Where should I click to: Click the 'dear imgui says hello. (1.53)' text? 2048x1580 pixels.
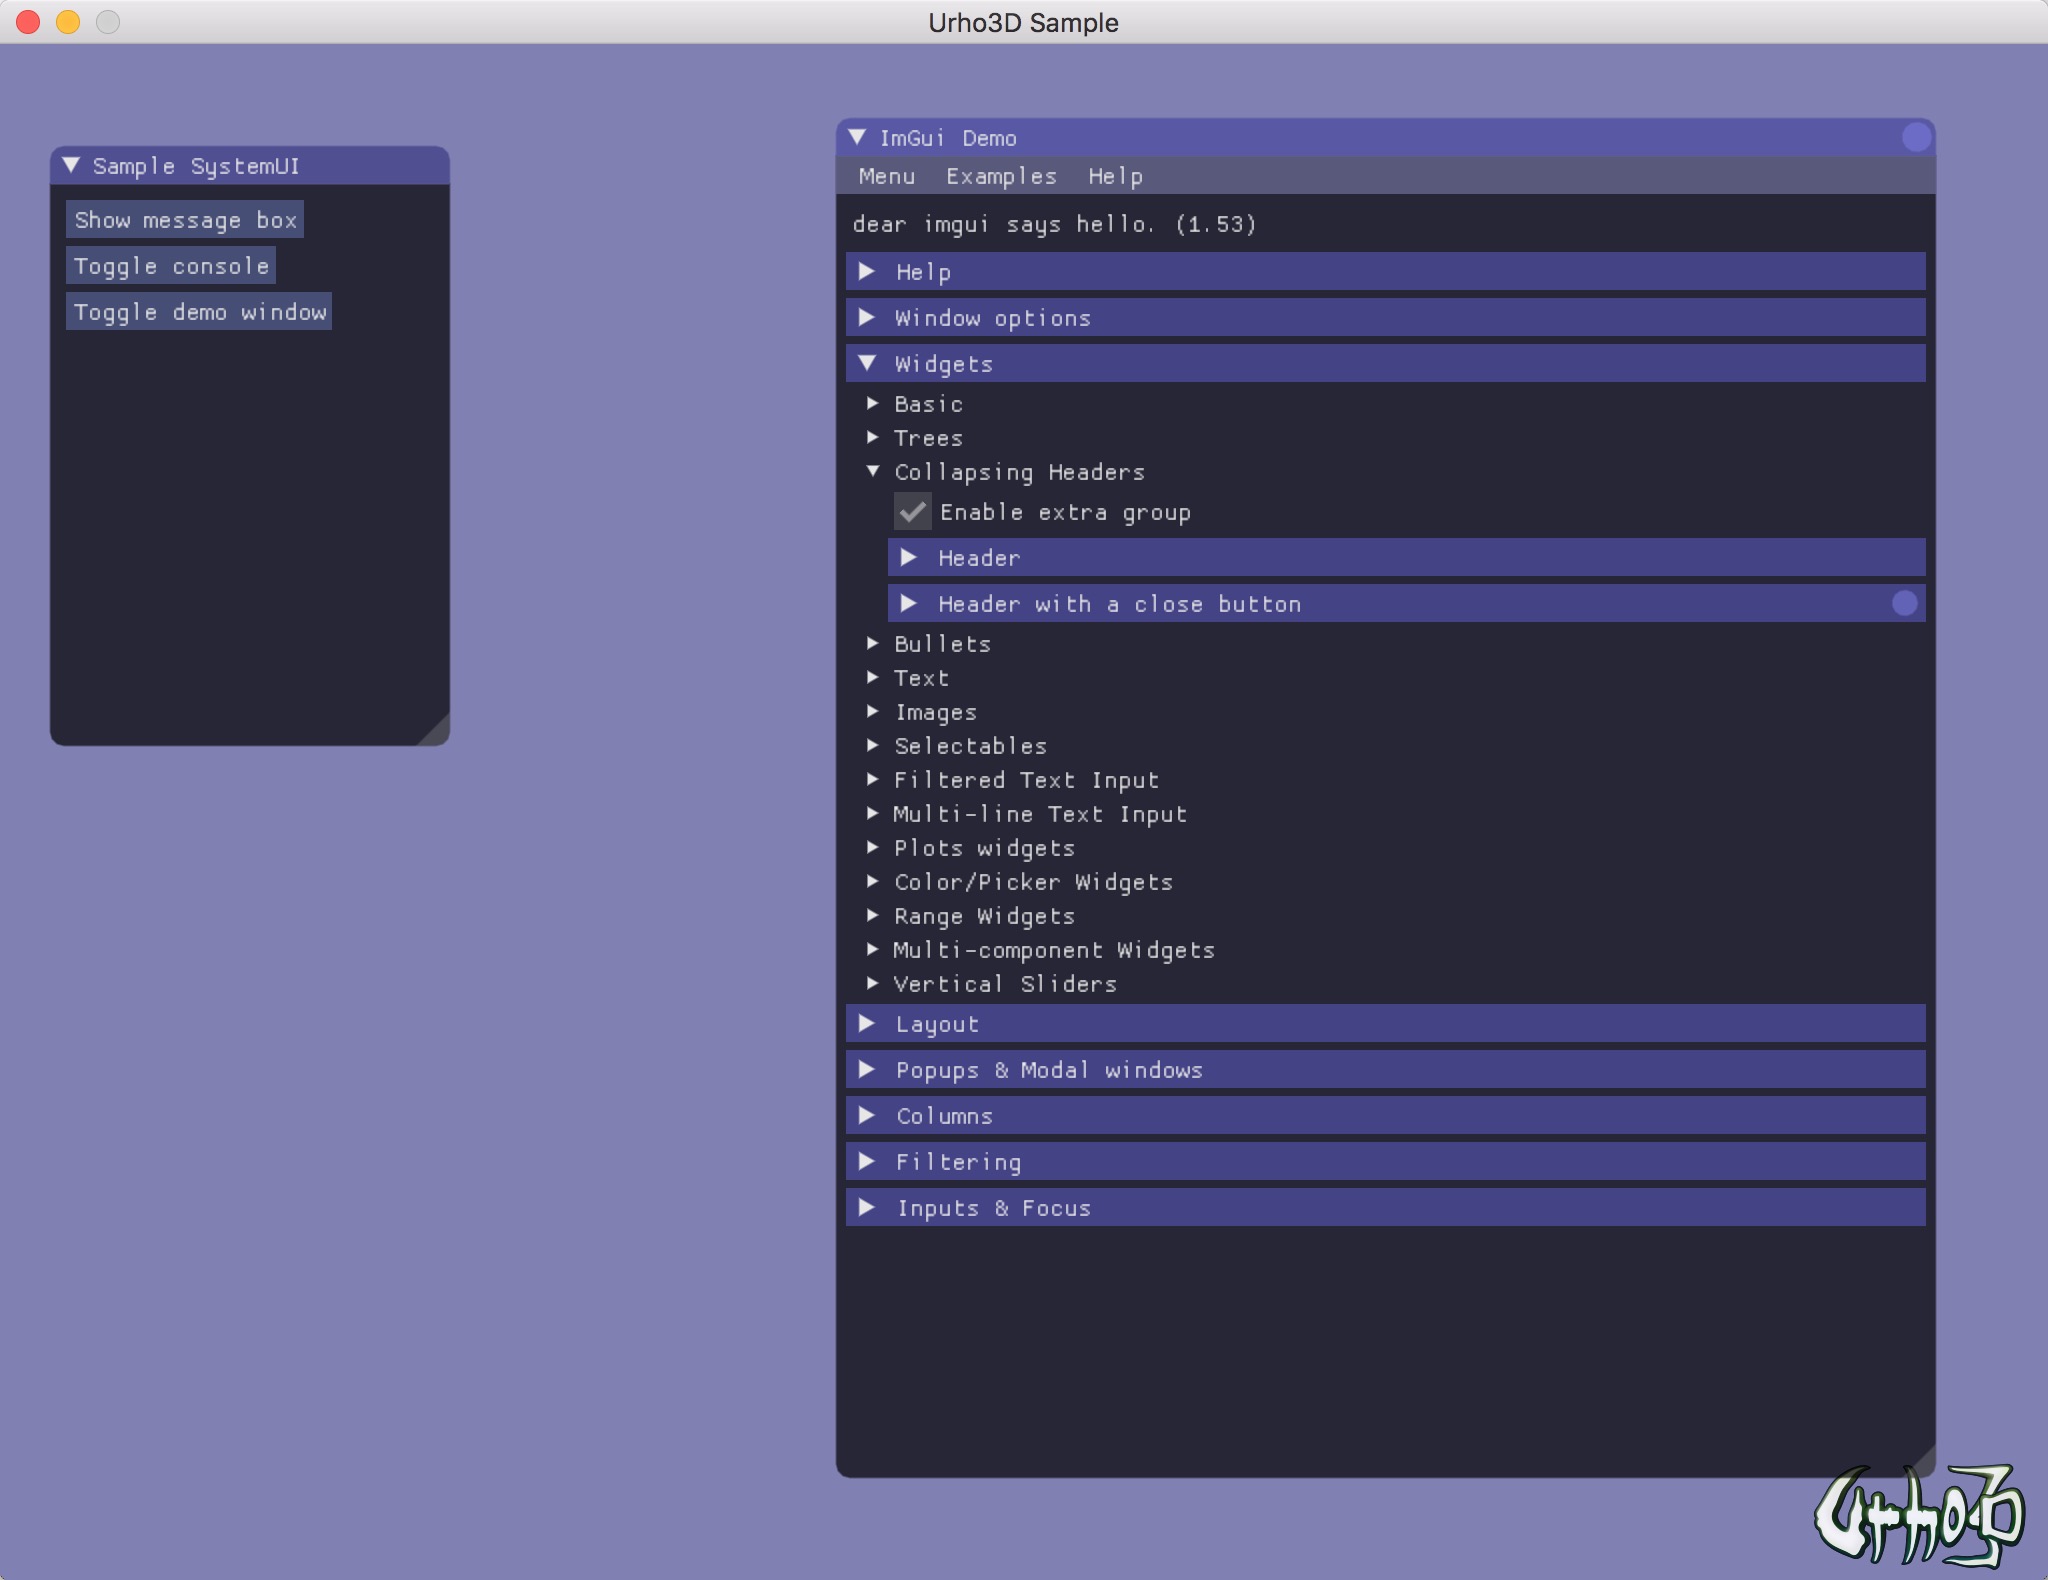click(1054, 224)
